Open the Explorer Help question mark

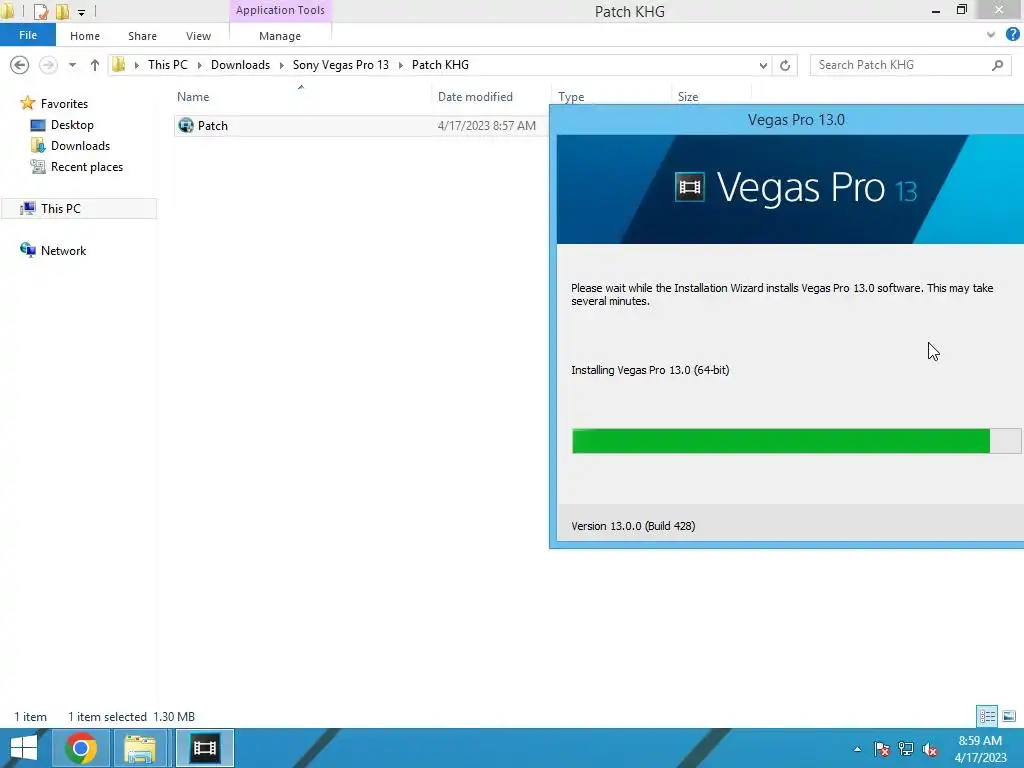tap(1013, 35)
